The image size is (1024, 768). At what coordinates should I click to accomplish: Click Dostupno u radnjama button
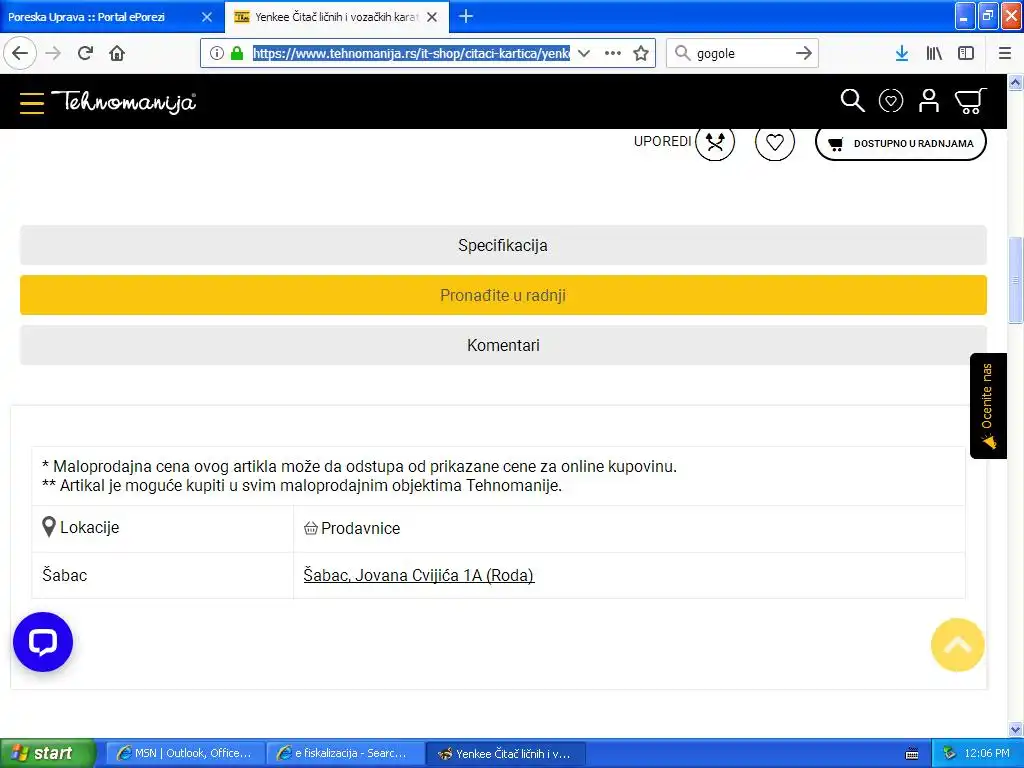901,143
